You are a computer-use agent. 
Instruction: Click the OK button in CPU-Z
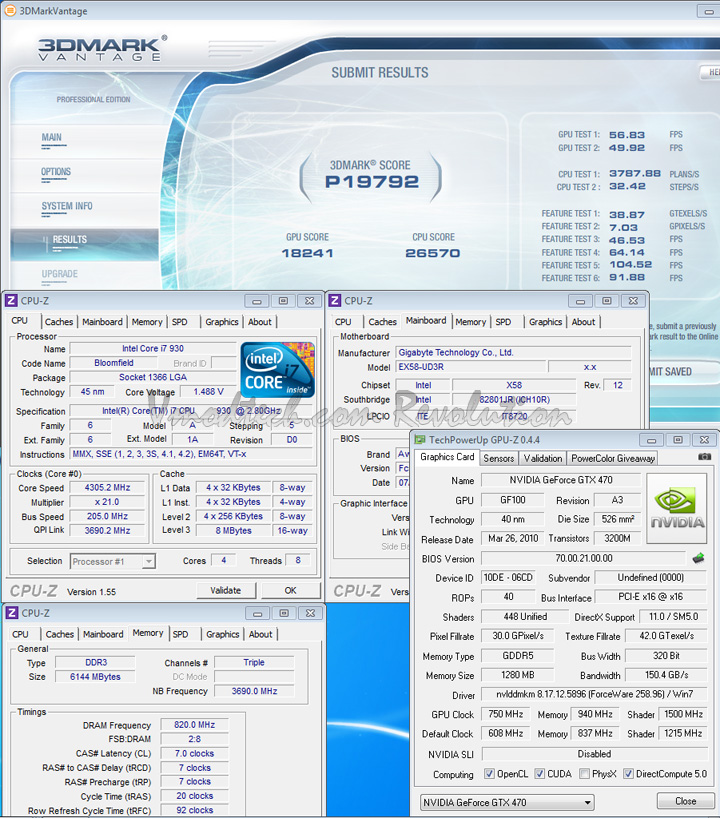click(x=291, y=591)
